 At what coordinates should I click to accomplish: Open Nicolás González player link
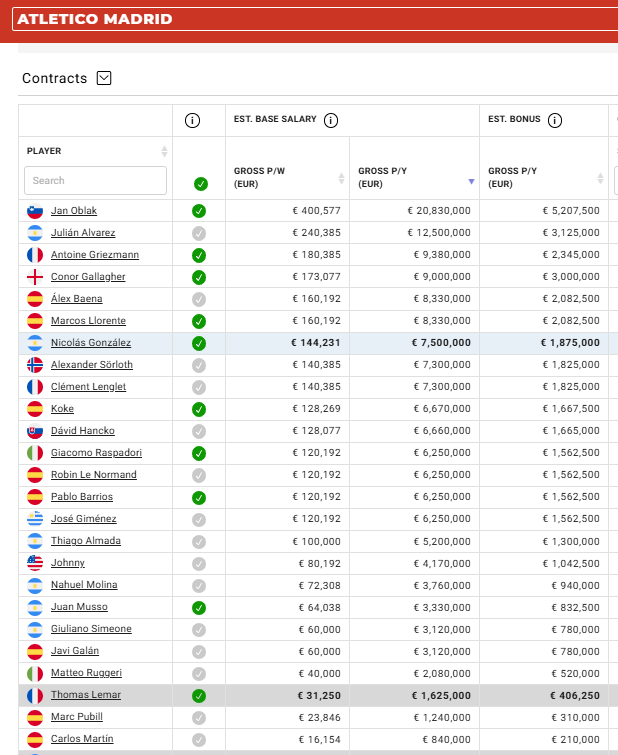tap(91, 342)
